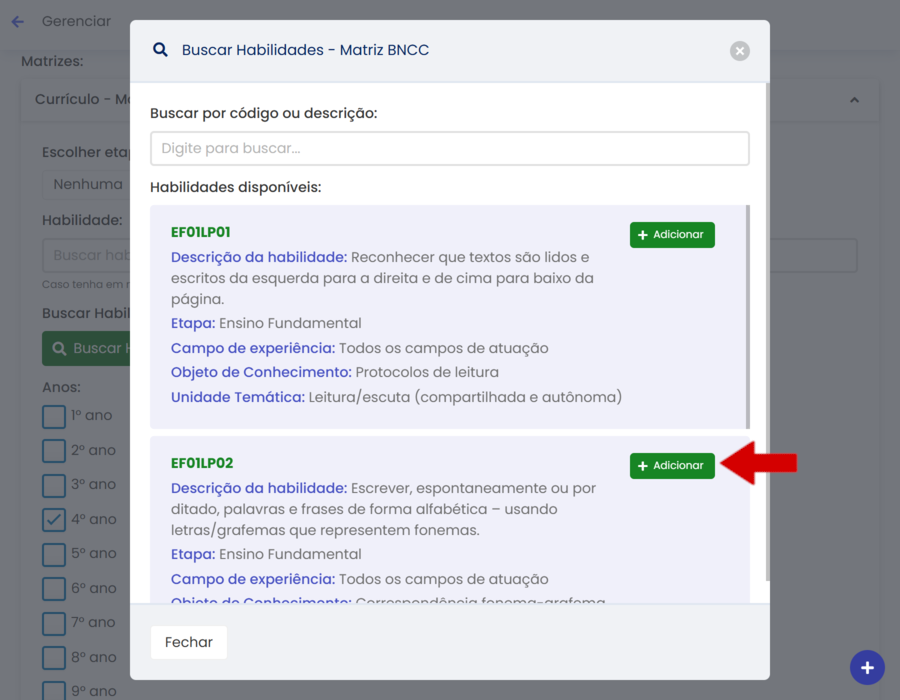Click the back arrow next to Gerenciar
The height and width of the screenshot is (700, 900).
pos(17,21)
